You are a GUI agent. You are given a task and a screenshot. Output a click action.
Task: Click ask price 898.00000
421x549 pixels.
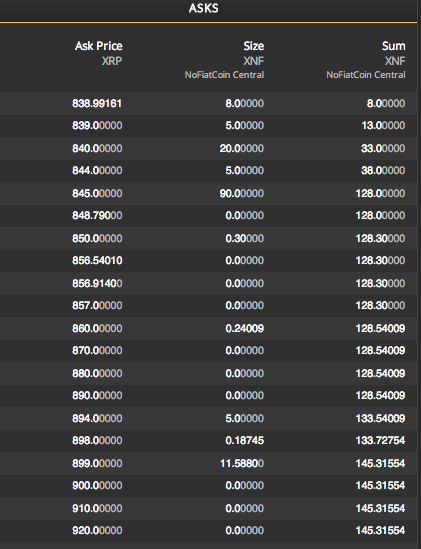point(97,440)
